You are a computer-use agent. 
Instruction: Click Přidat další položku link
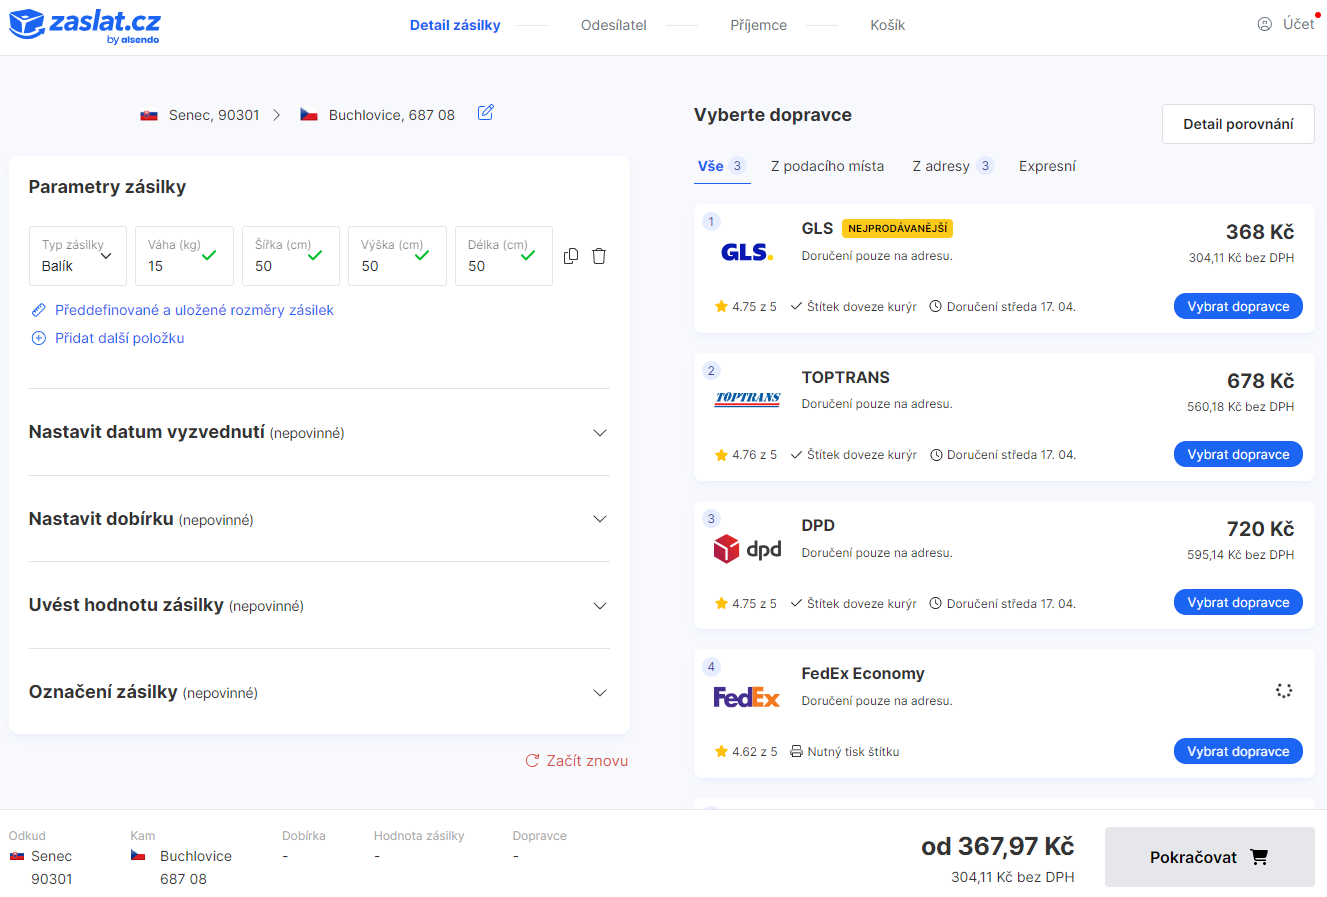click(119, 338)
